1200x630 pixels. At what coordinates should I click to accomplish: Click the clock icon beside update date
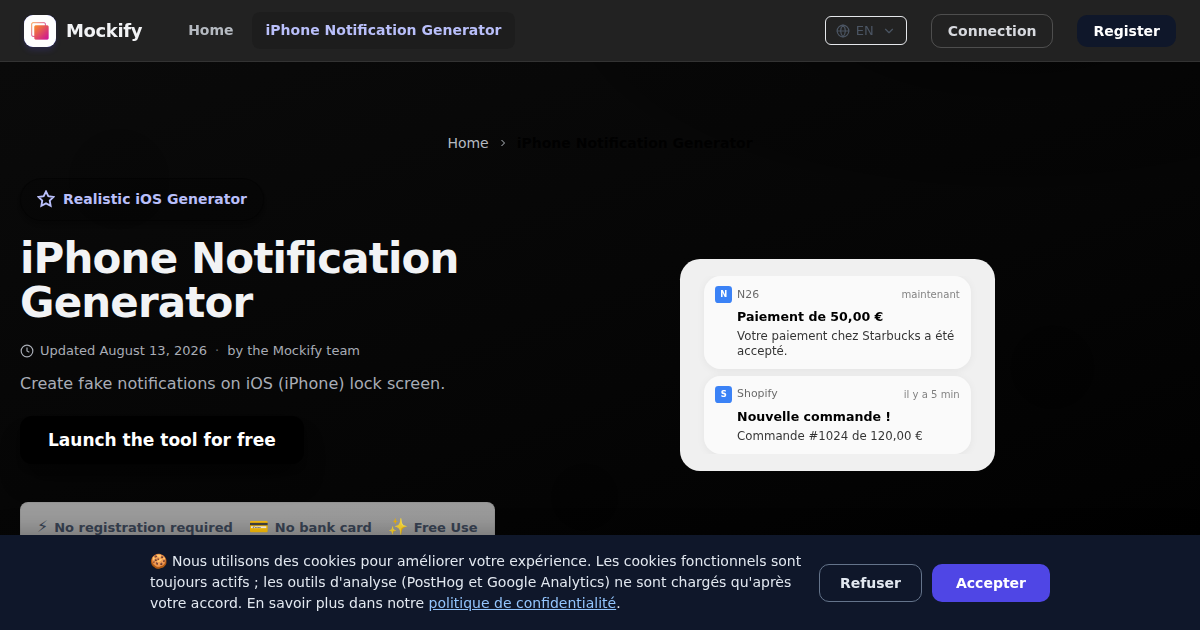[x=27, y=351]
